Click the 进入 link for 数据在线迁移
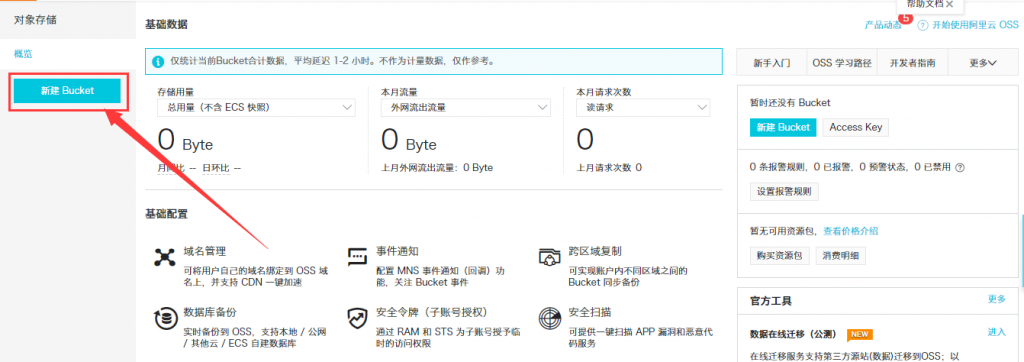Viewport: 1024px width, 362px height. click(x=997, y=332)
